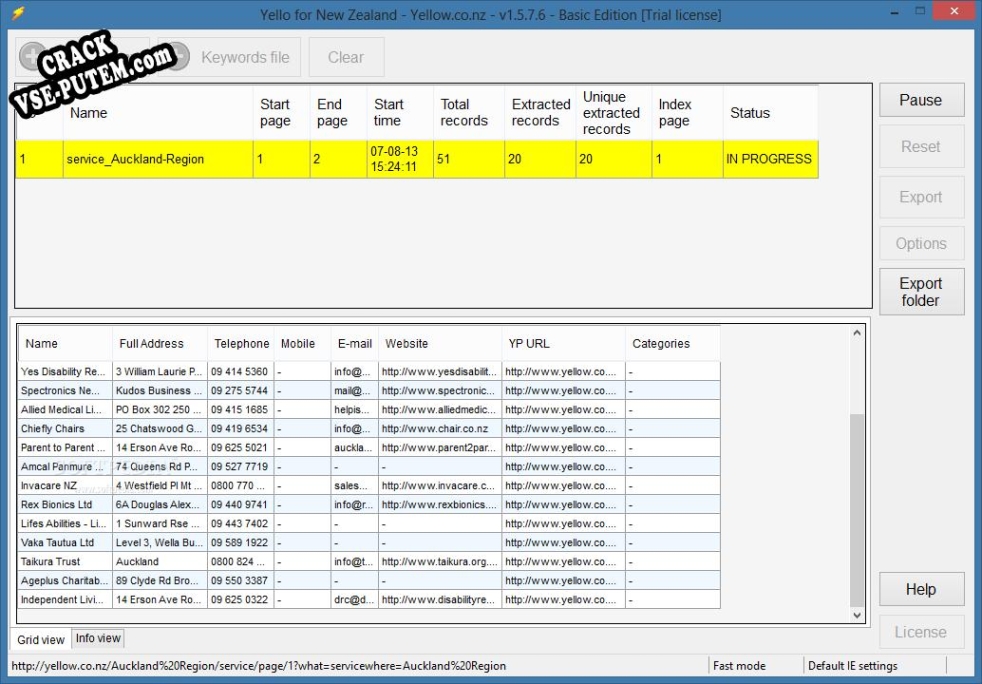The width and height of the screenshot is (982, 684).
Task: Click the Mobile column header
Action: pos(302,344)
